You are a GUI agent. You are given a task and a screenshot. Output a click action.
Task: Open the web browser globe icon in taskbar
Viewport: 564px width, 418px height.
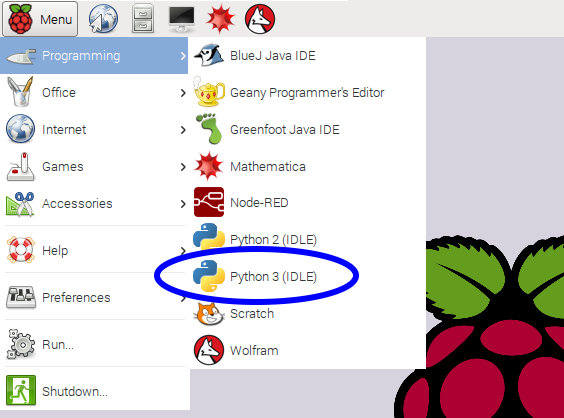click(x=103, y=19)
